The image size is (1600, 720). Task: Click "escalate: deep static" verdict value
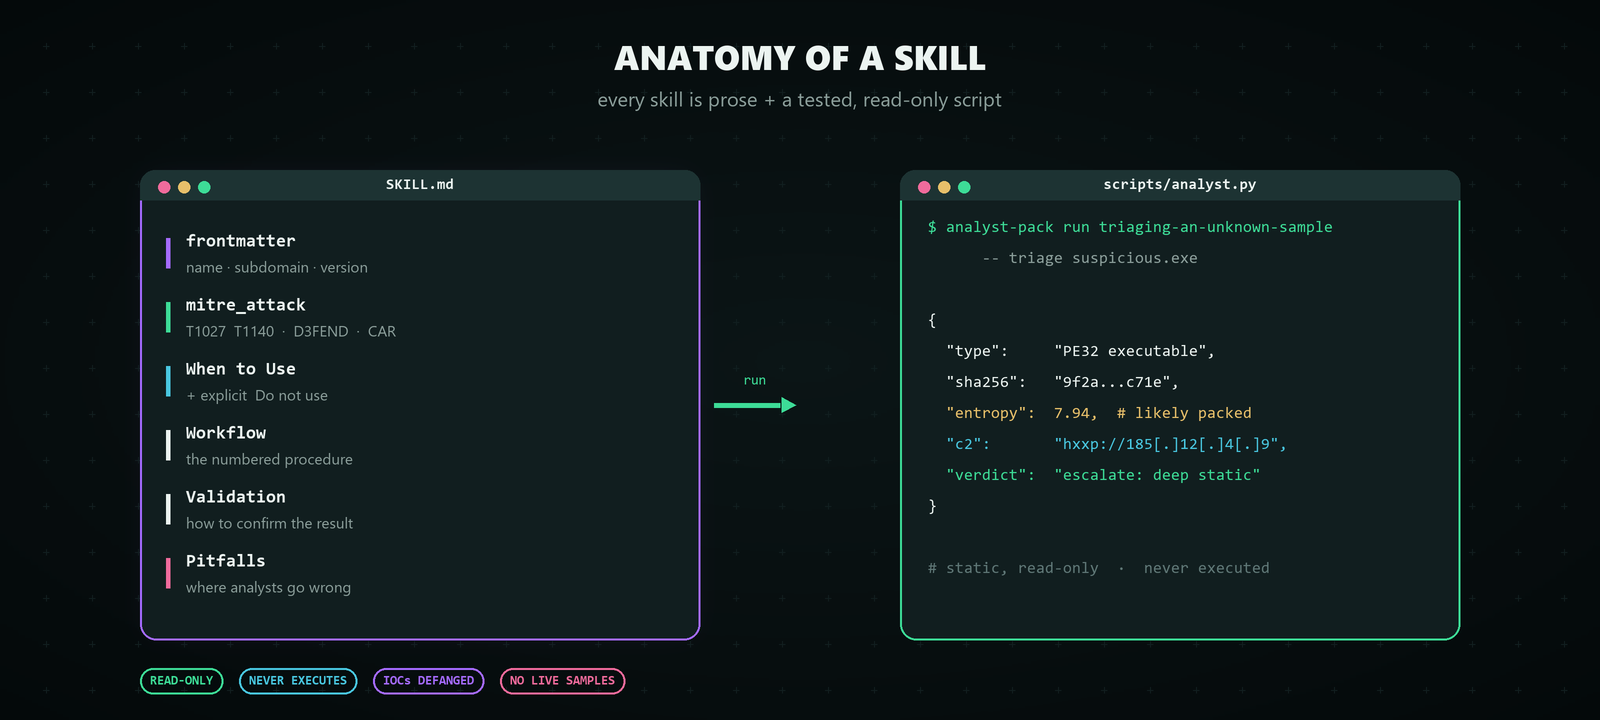1157,476
